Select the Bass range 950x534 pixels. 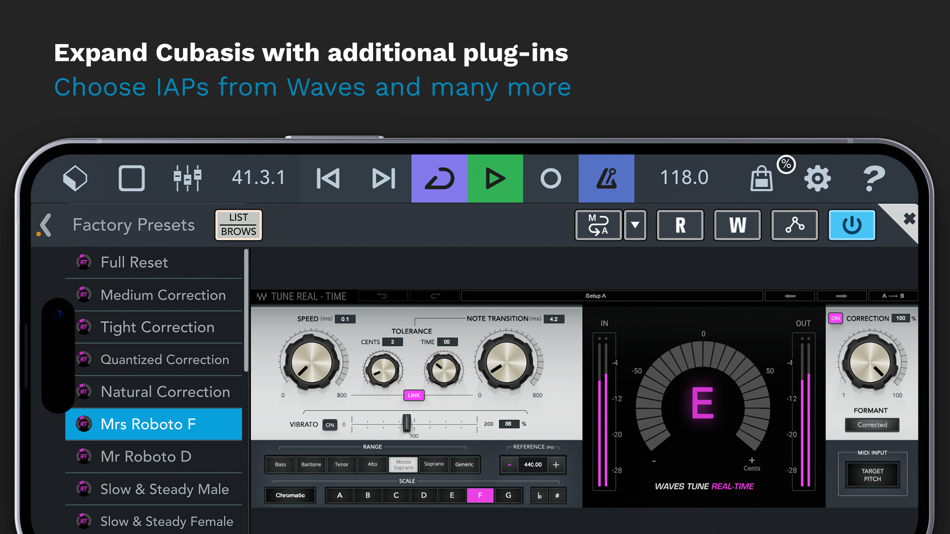tap(280, 465)
